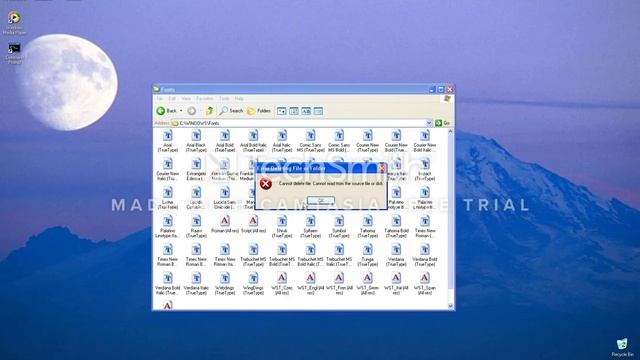Select the WST_Engl font file

[311, 284]
